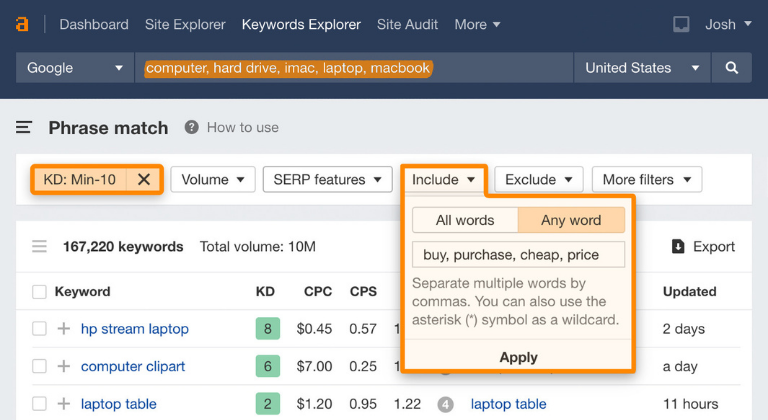Open the More filters dropdown
Image resolution: width=768 pixels, height=420 pixels.
tap(647, 179)
